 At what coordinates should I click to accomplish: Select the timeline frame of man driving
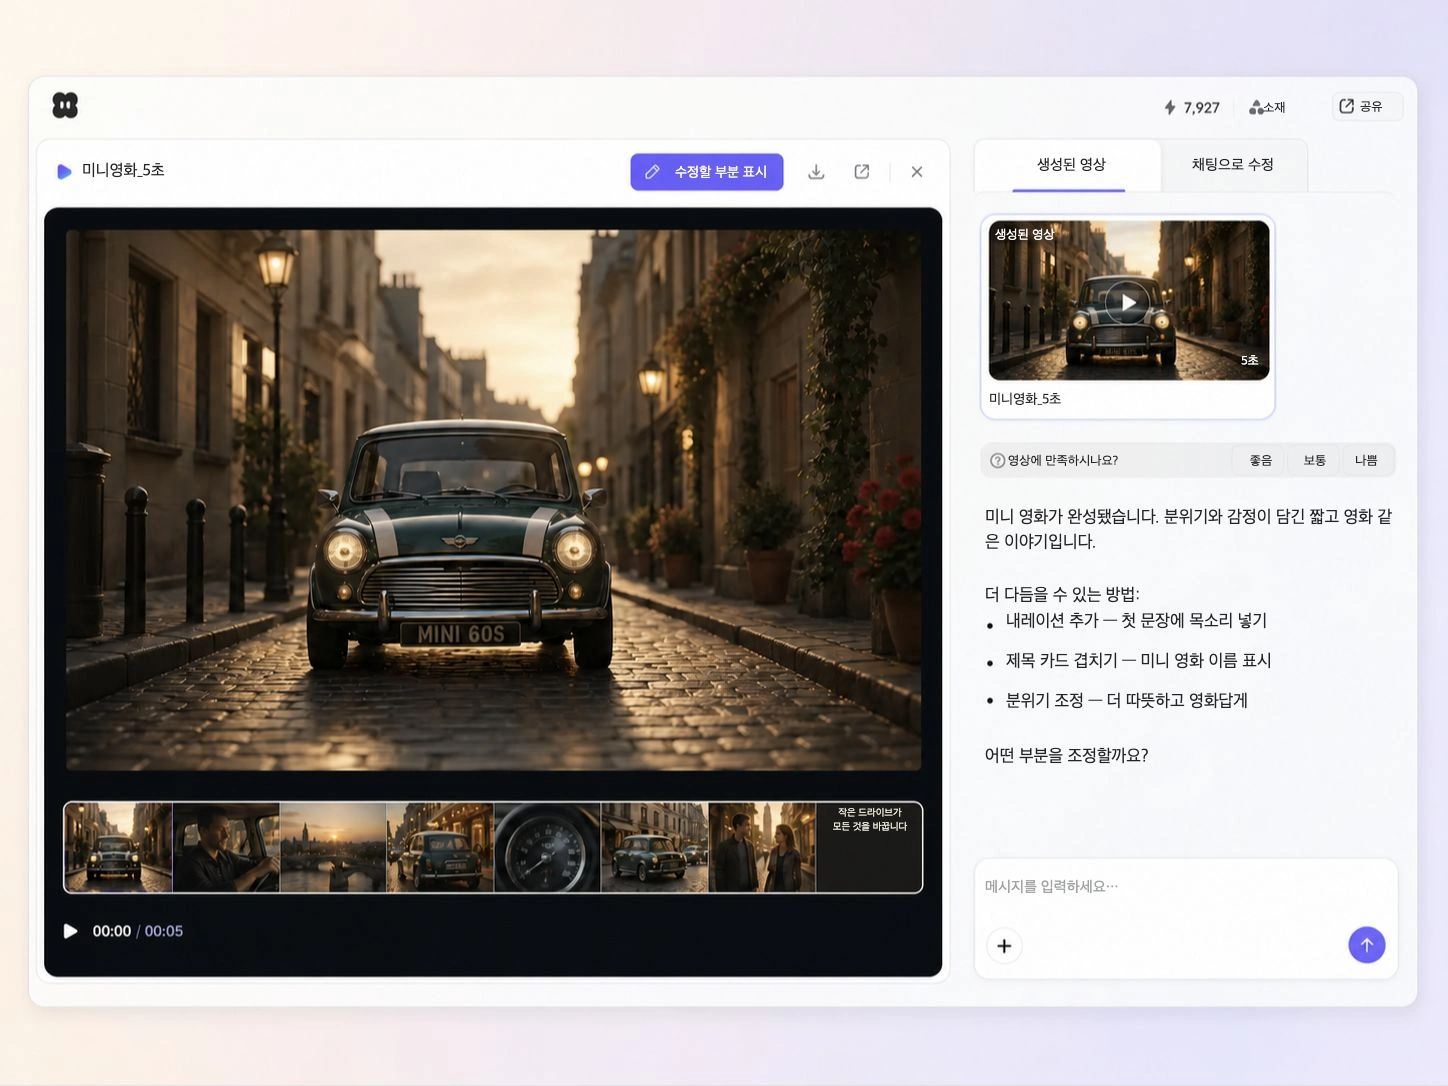pos(226,847)
